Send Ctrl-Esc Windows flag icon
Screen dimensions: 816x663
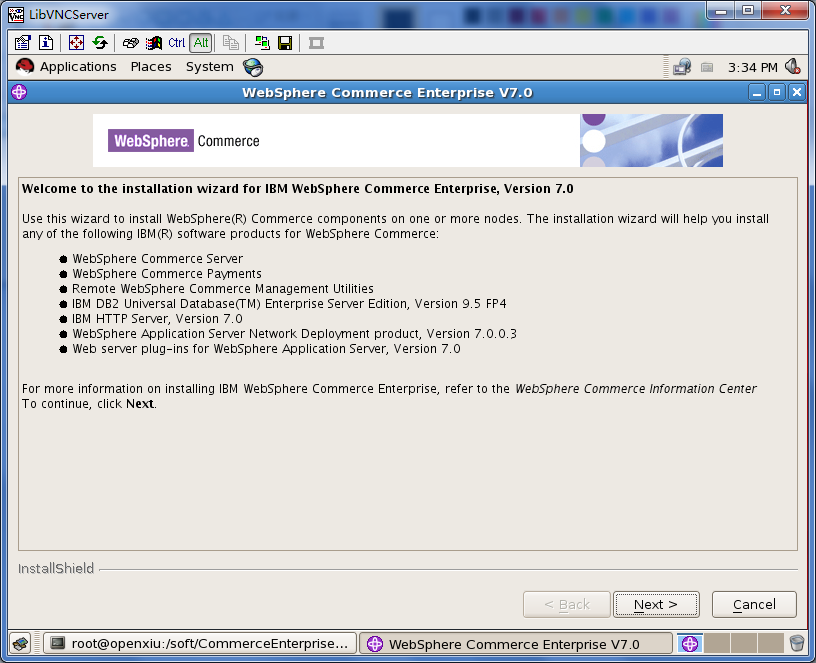point(154,43)
